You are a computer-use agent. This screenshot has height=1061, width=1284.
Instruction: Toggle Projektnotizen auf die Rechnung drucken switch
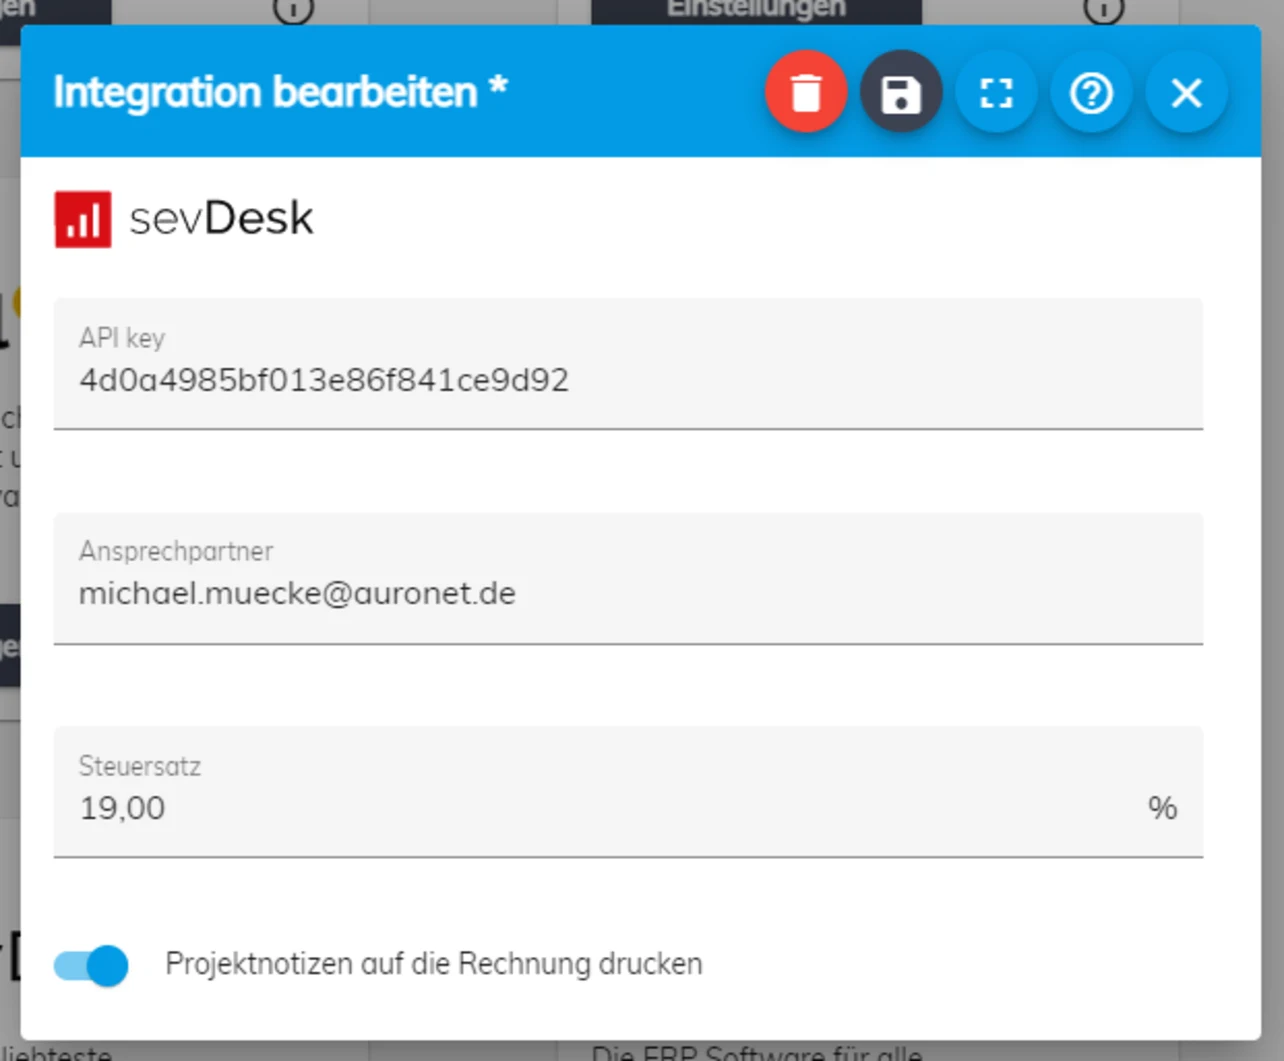(x=91, y=965)
